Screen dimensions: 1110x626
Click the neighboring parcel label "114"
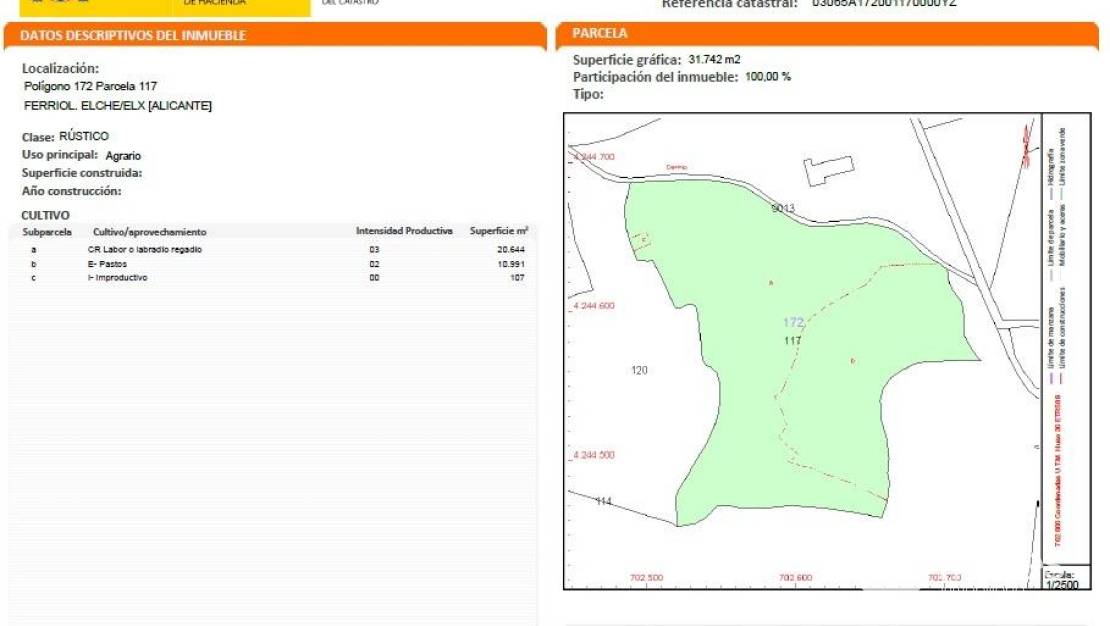click(x=603, y=501)
